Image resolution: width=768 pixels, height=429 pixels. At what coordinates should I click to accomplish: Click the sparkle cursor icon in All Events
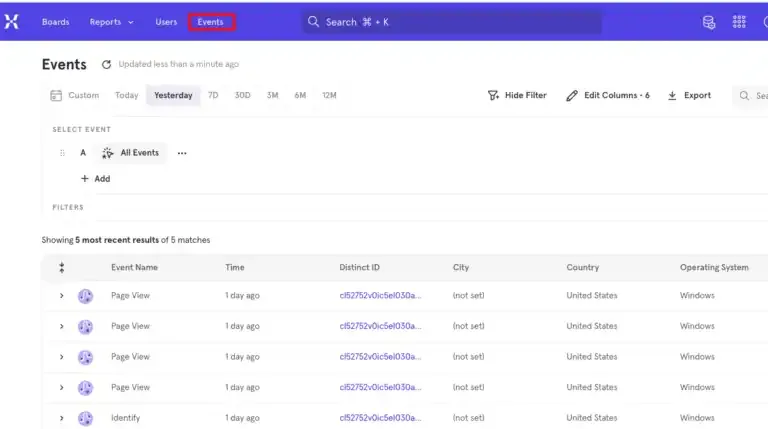107,153
